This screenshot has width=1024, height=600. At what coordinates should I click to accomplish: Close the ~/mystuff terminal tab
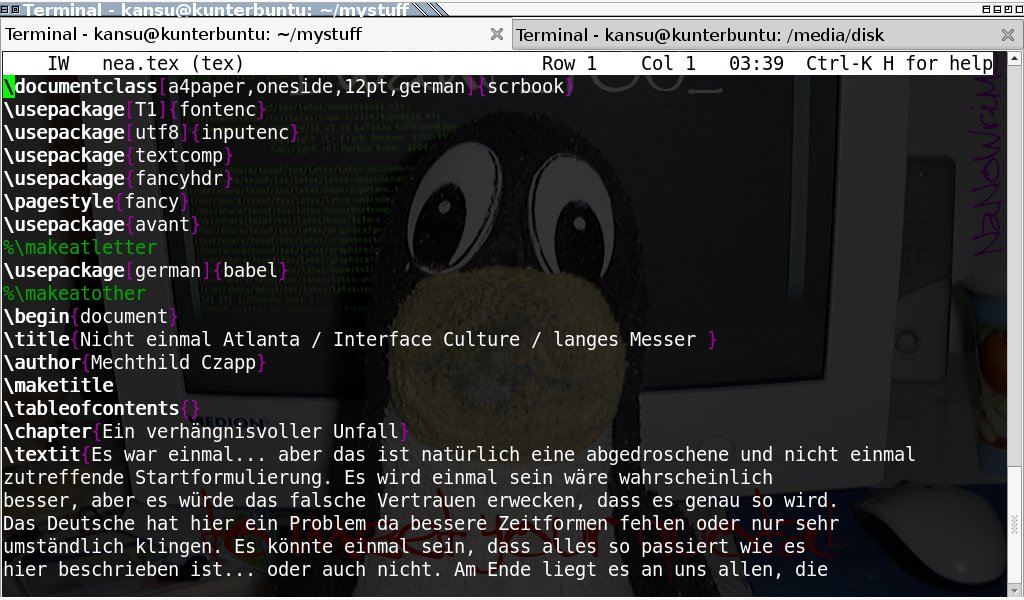click(497, 34)
